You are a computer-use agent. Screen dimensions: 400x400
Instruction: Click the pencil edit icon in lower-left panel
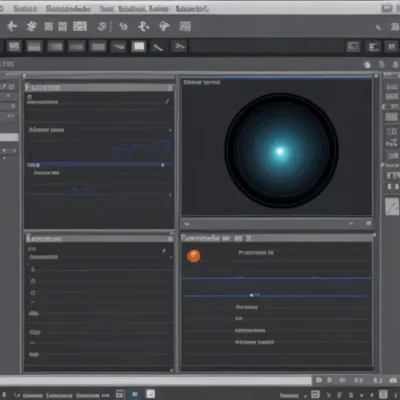(164, 251)
